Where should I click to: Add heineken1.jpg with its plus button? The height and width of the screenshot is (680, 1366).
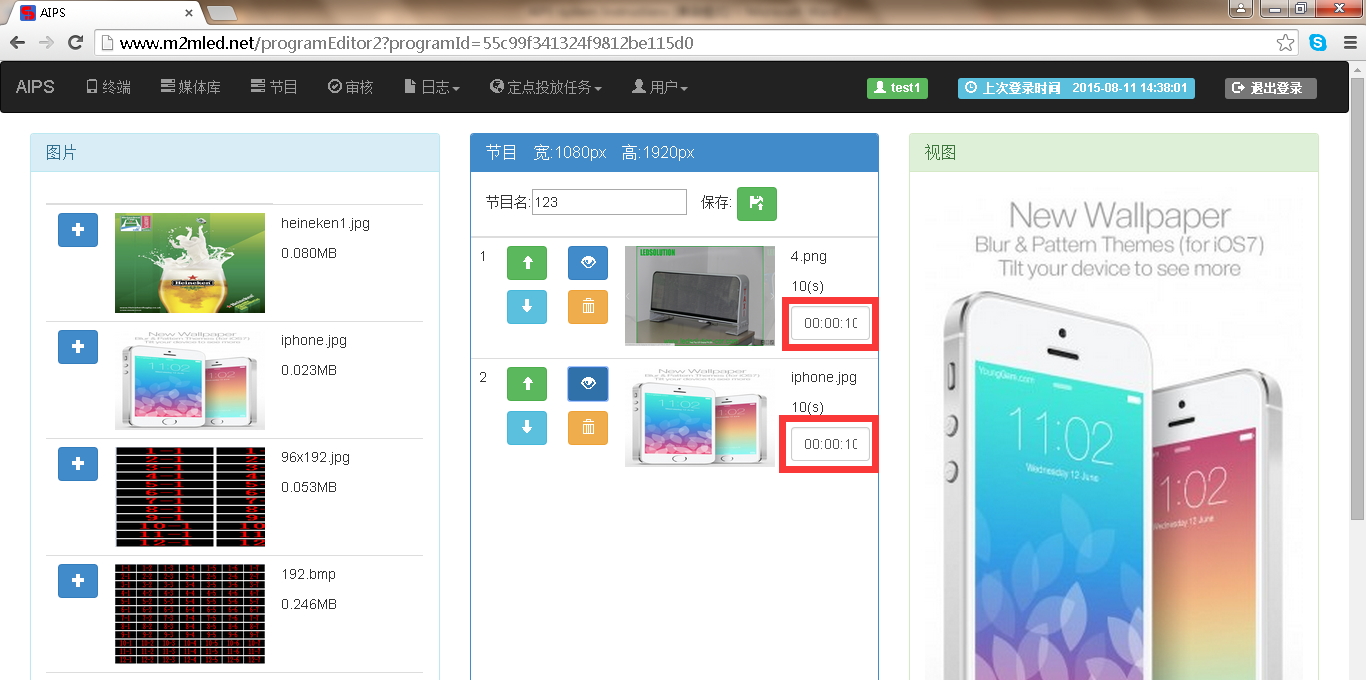point(78,230)
